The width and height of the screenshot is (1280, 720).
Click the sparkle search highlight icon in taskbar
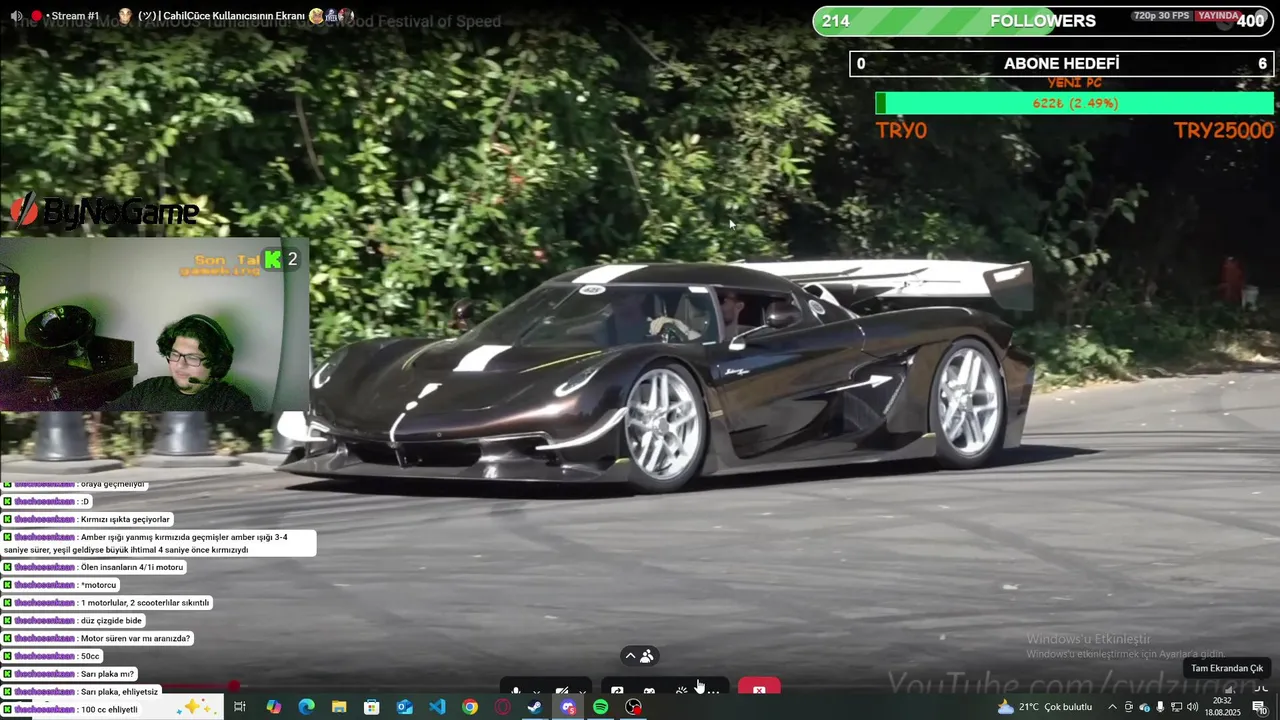197,707
